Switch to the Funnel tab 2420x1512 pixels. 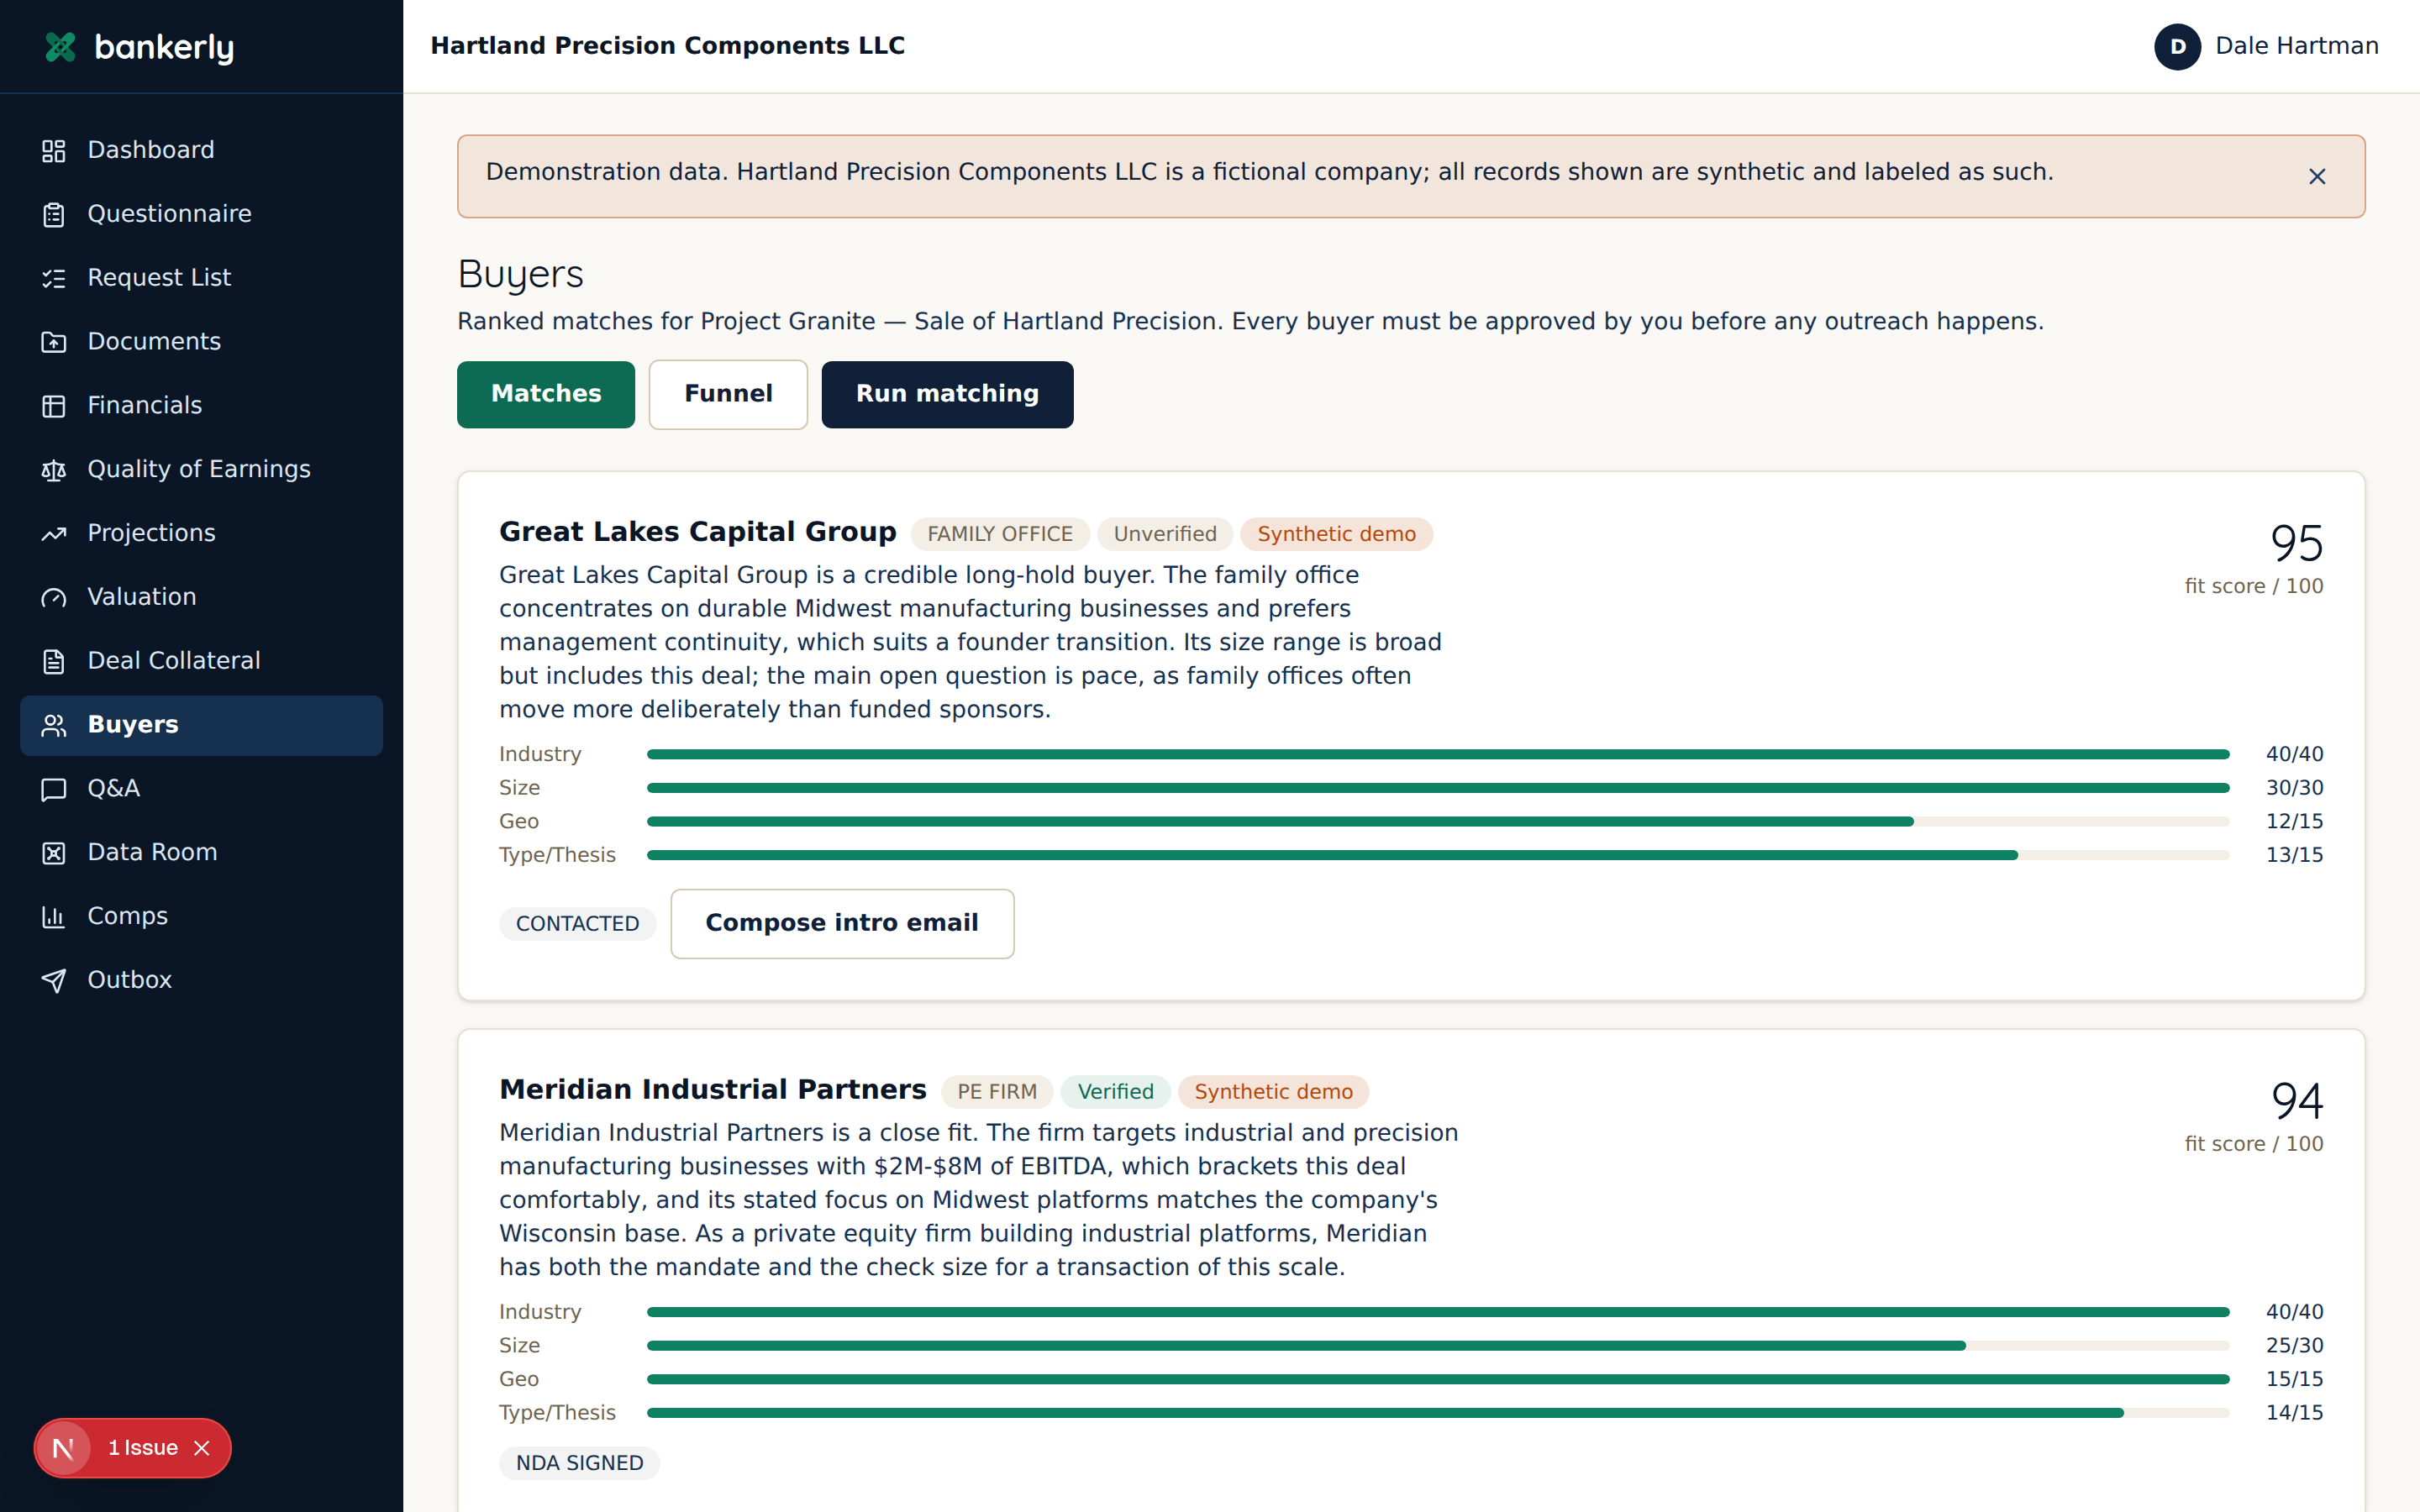click(728, 394)
